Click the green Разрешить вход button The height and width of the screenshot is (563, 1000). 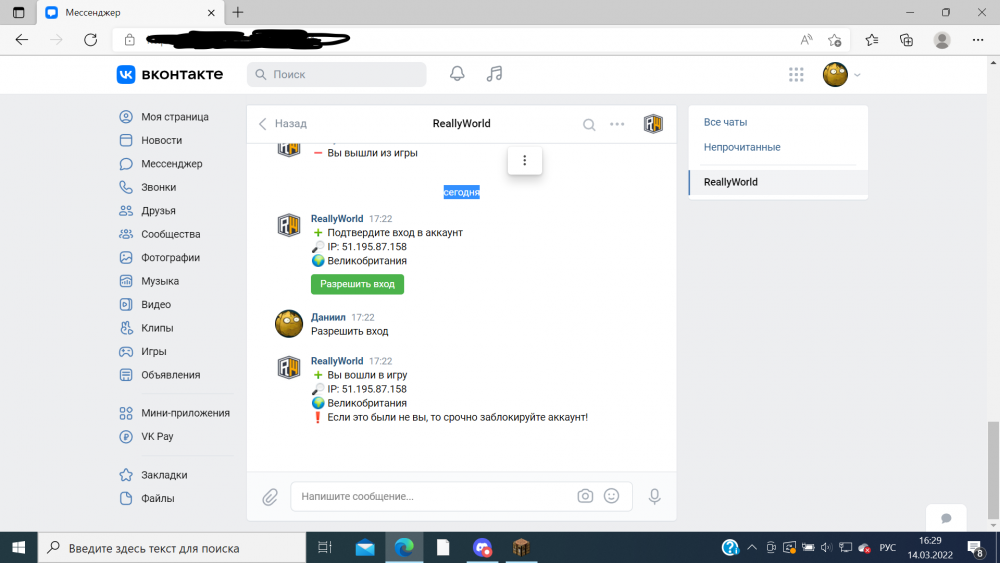[x=357, y=284]
